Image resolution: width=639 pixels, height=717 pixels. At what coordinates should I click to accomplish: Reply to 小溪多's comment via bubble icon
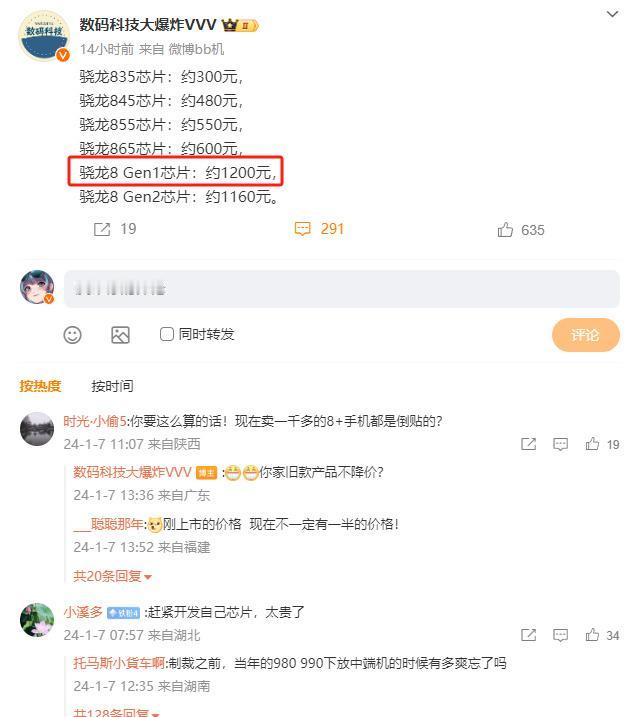click(560, 635)
